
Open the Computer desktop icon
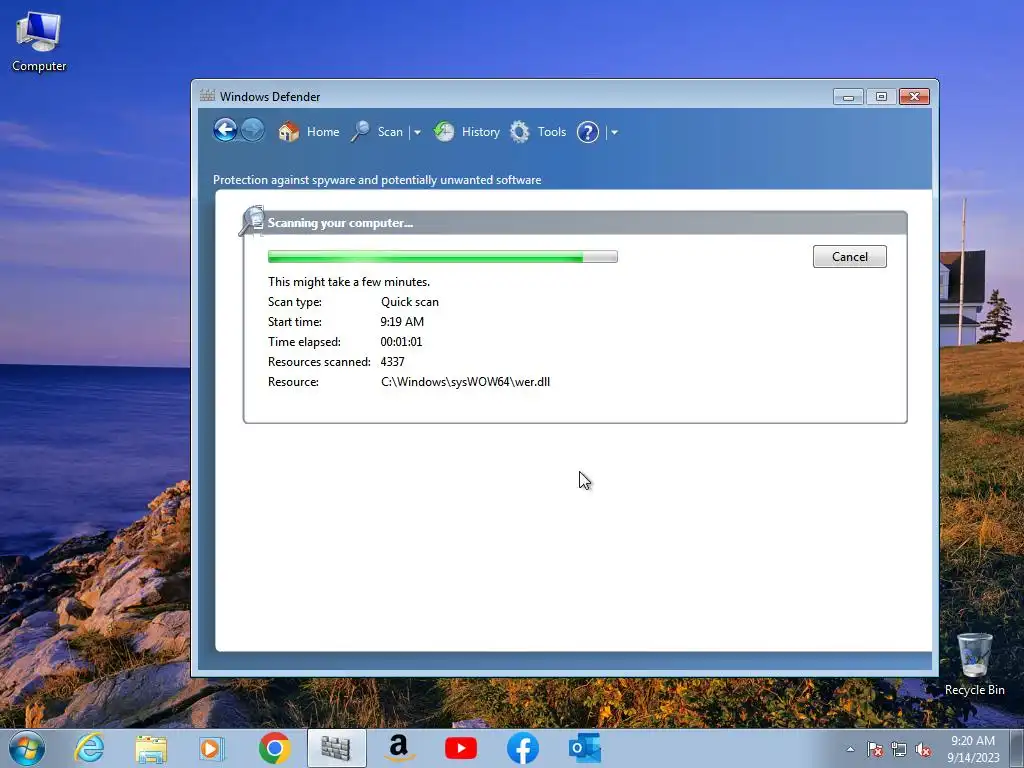coord(39,42)
